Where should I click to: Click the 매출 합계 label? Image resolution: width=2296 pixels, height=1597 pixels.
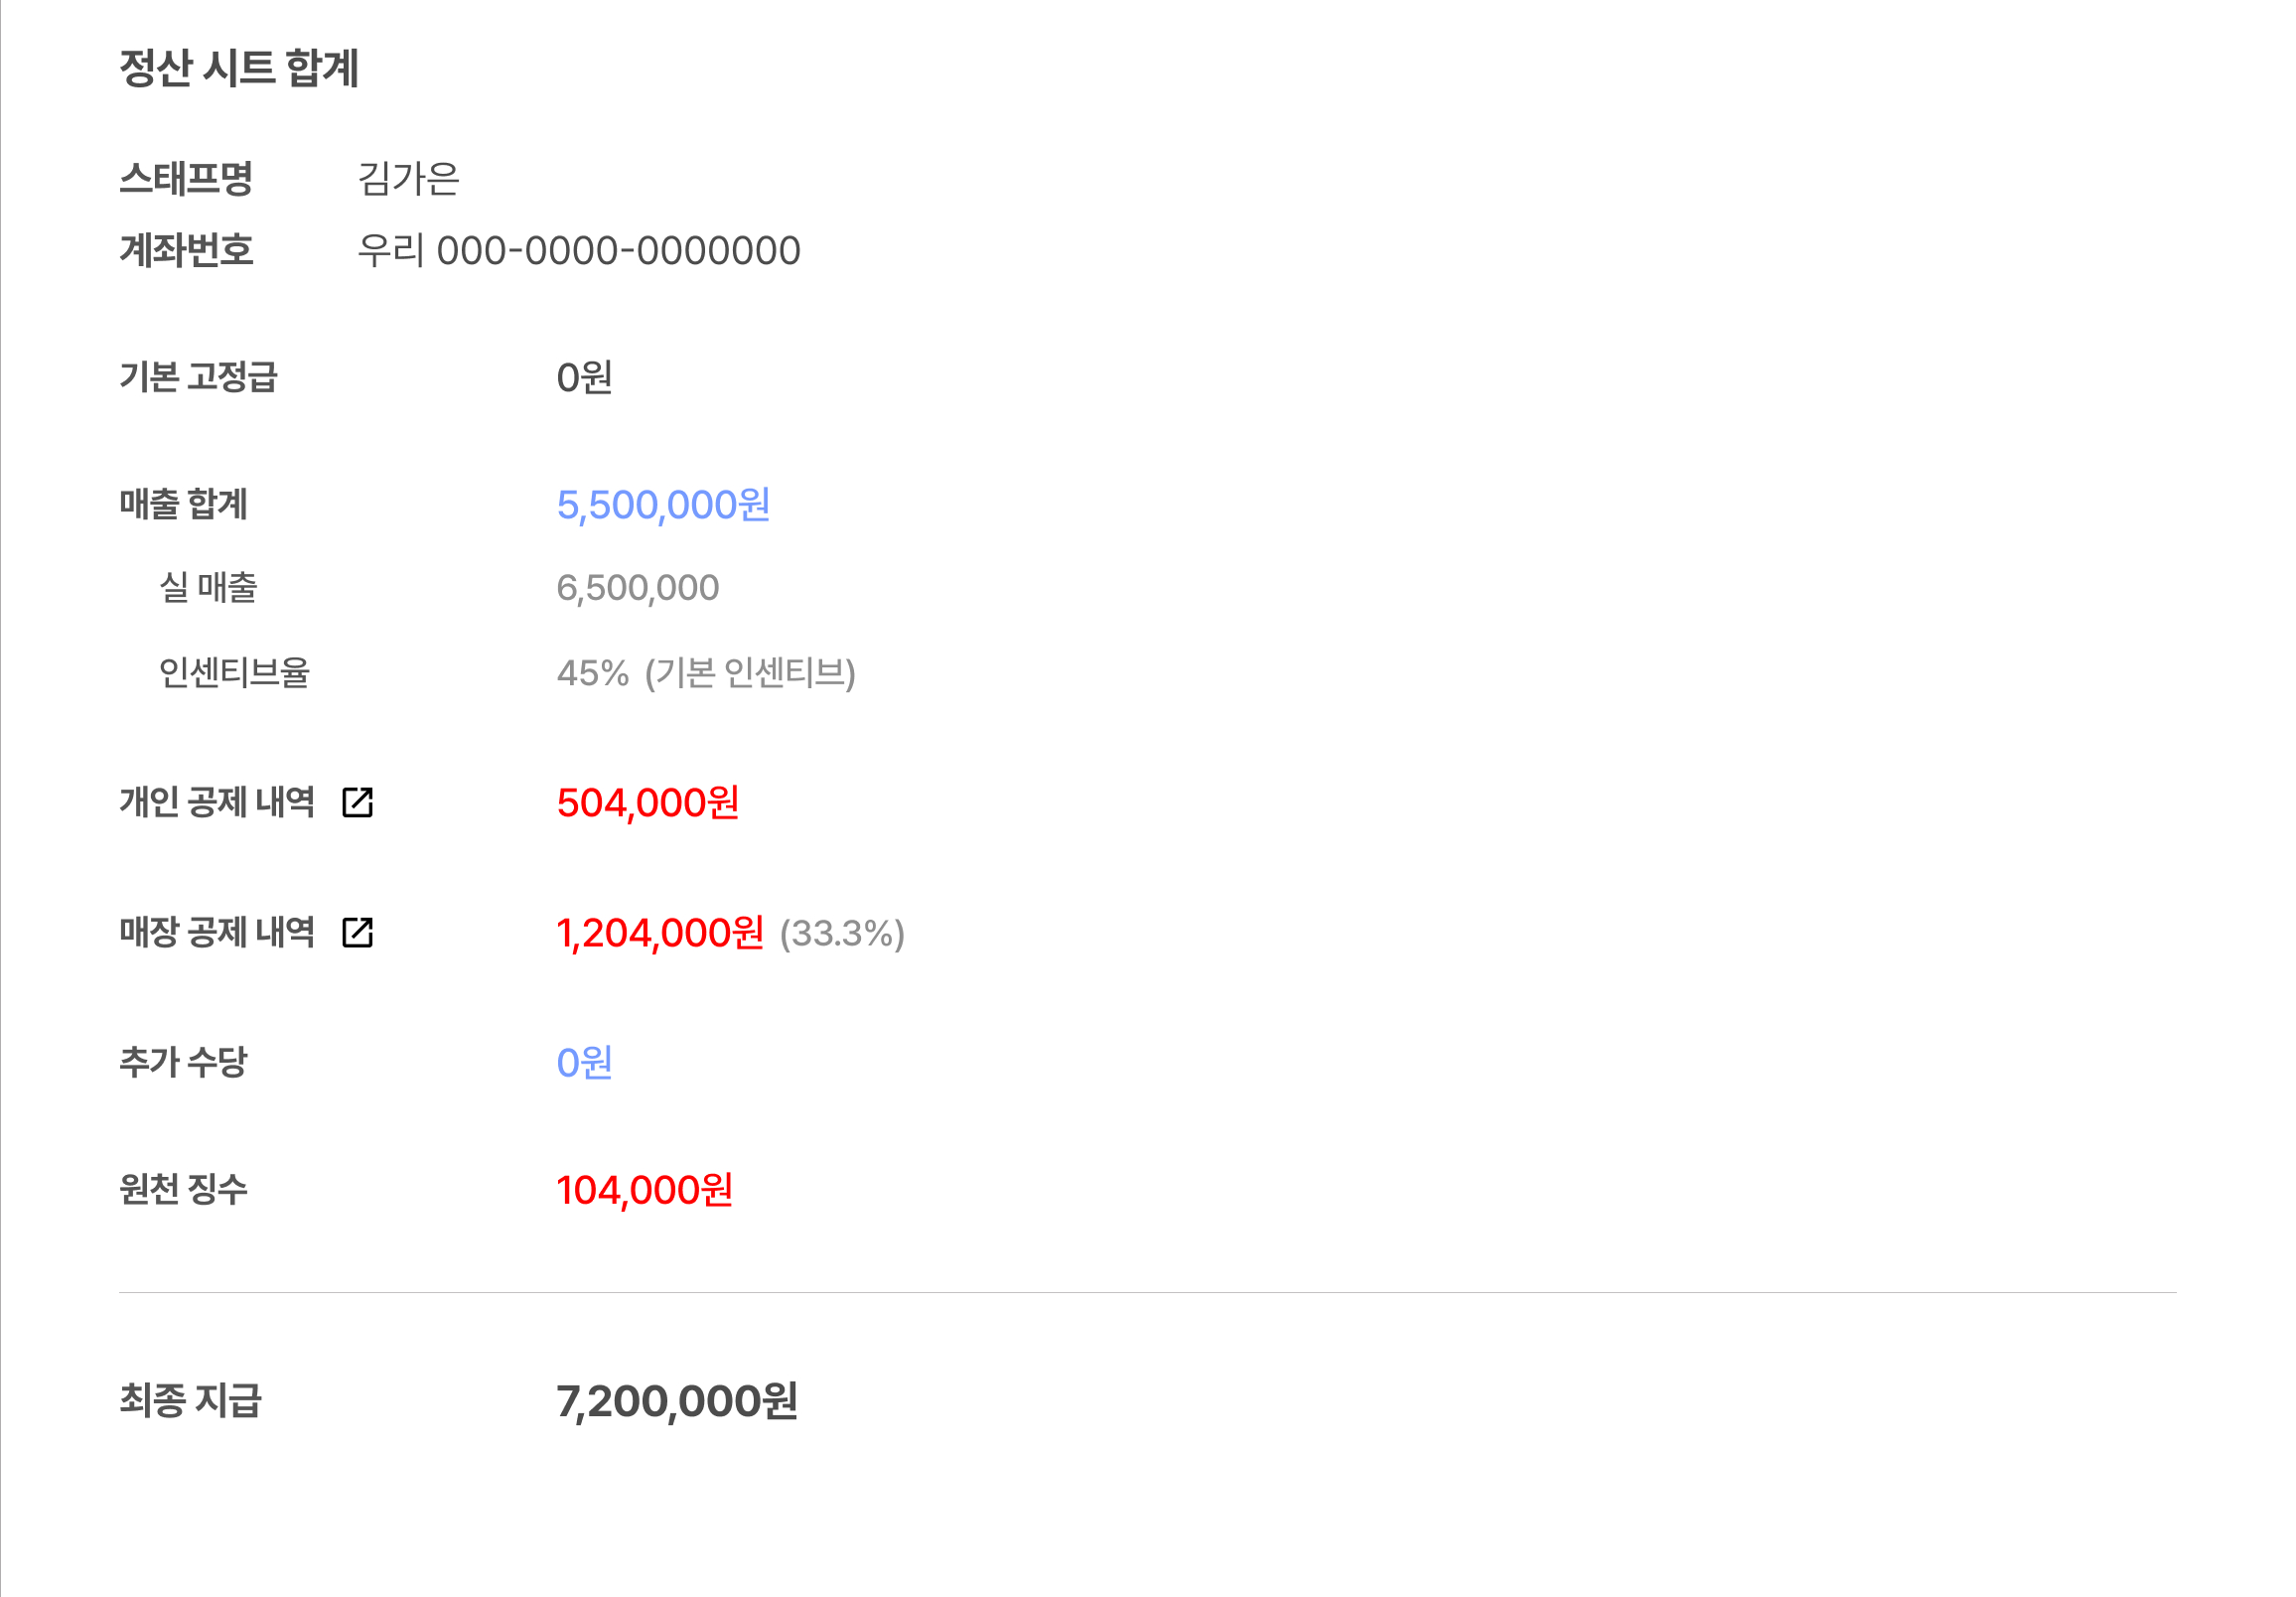183,504
